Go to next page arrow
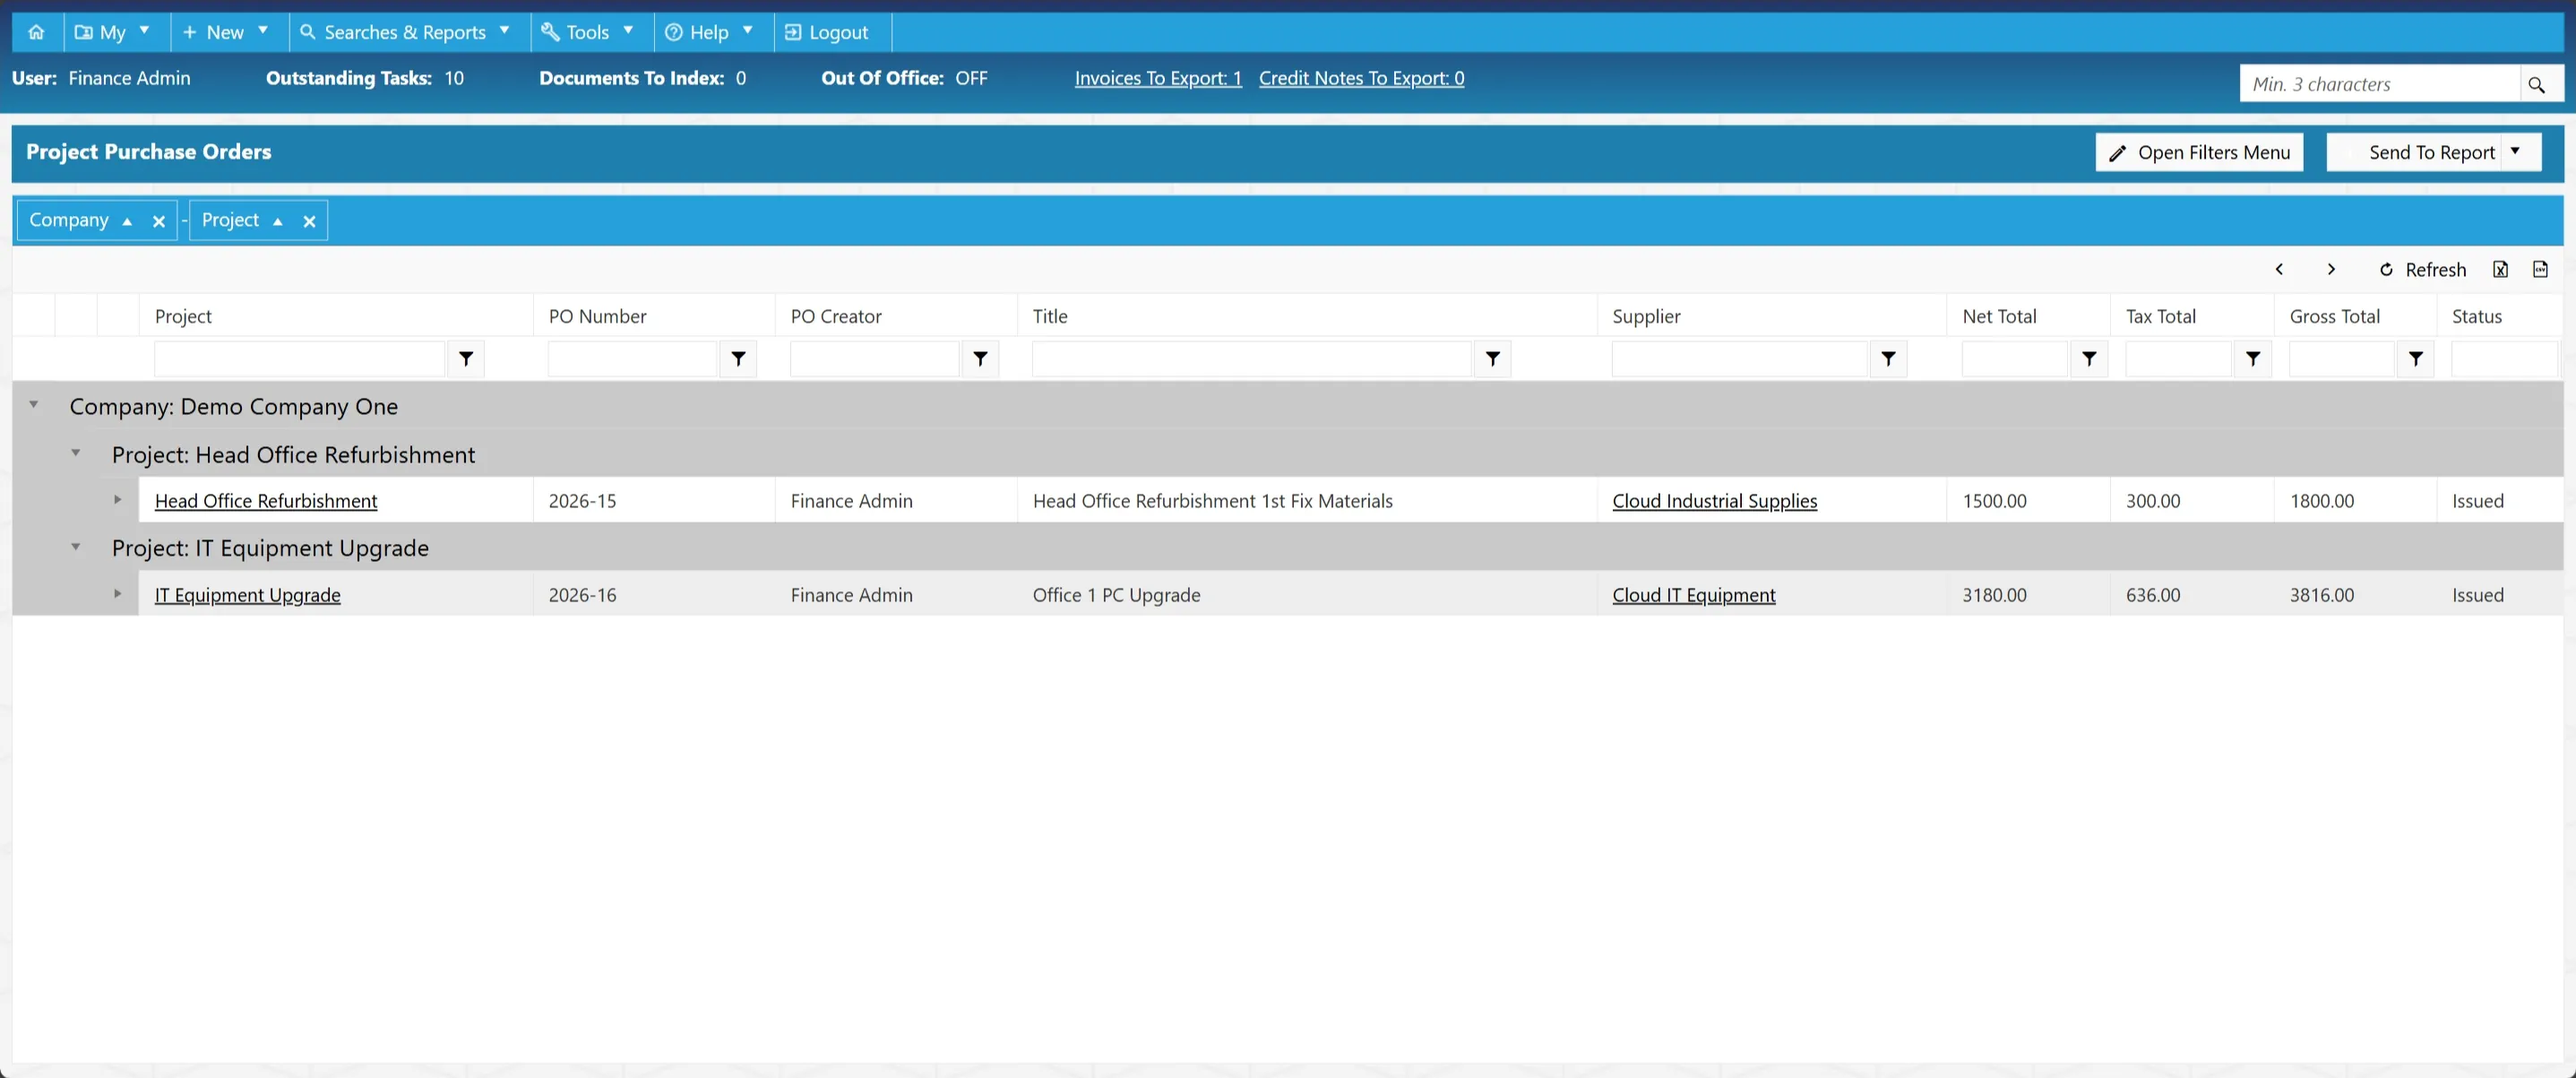The image size is (2576, 1078). pos(2331,269)
